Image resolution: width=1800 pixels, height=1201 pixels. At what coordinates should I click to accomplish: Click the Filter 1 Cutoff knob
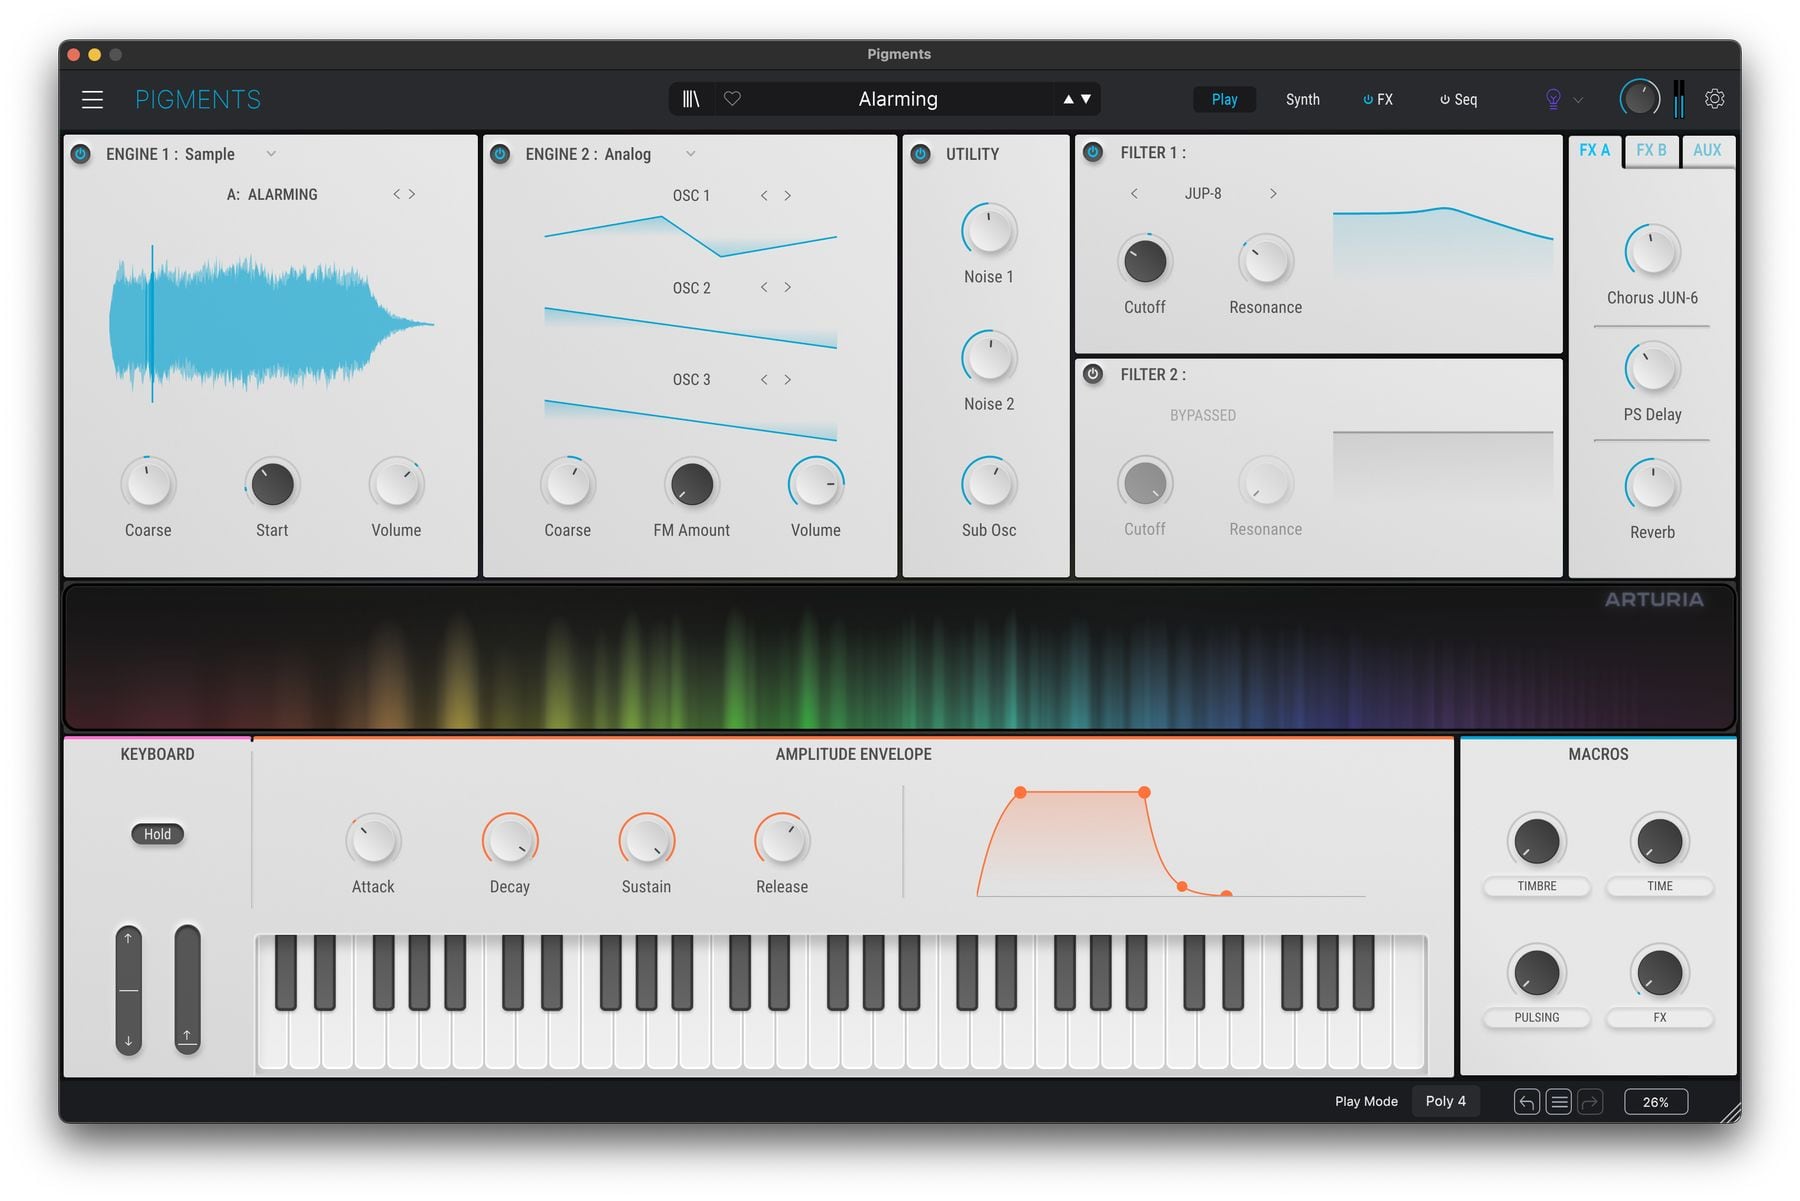(x=1145, y=263)
